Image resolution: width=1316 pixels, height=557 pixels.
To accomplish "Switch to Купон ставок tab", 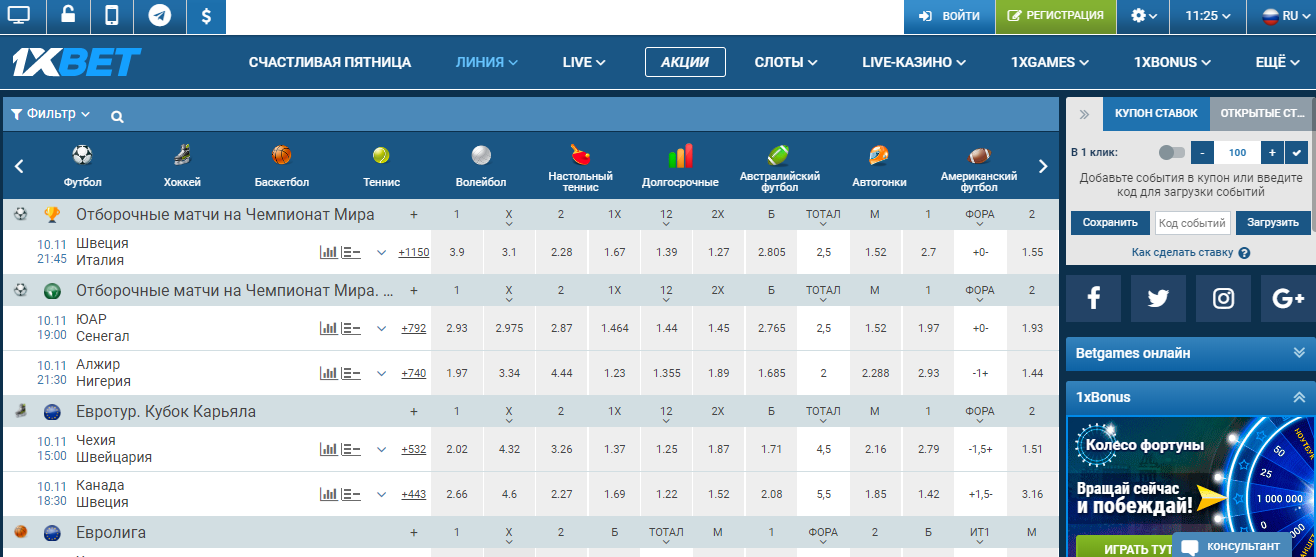I will click(x=1156, y=114).
